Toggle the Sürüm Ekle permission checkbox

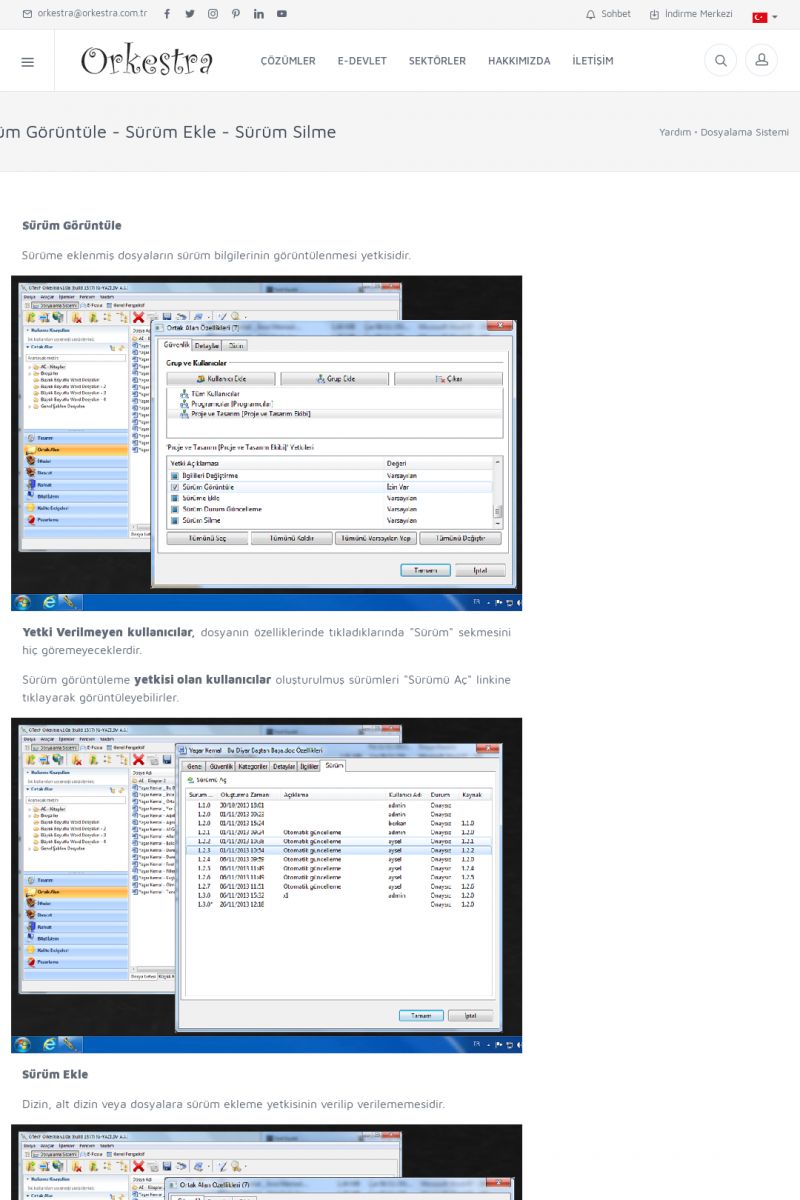point(175,498)
